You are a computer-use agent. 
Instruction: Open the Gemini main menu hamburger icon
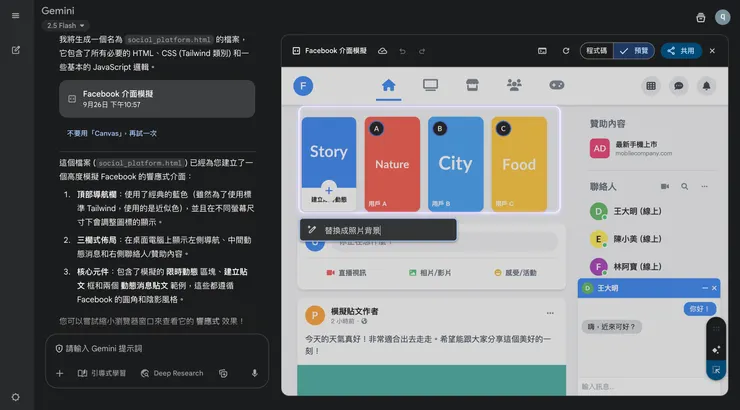16,16
